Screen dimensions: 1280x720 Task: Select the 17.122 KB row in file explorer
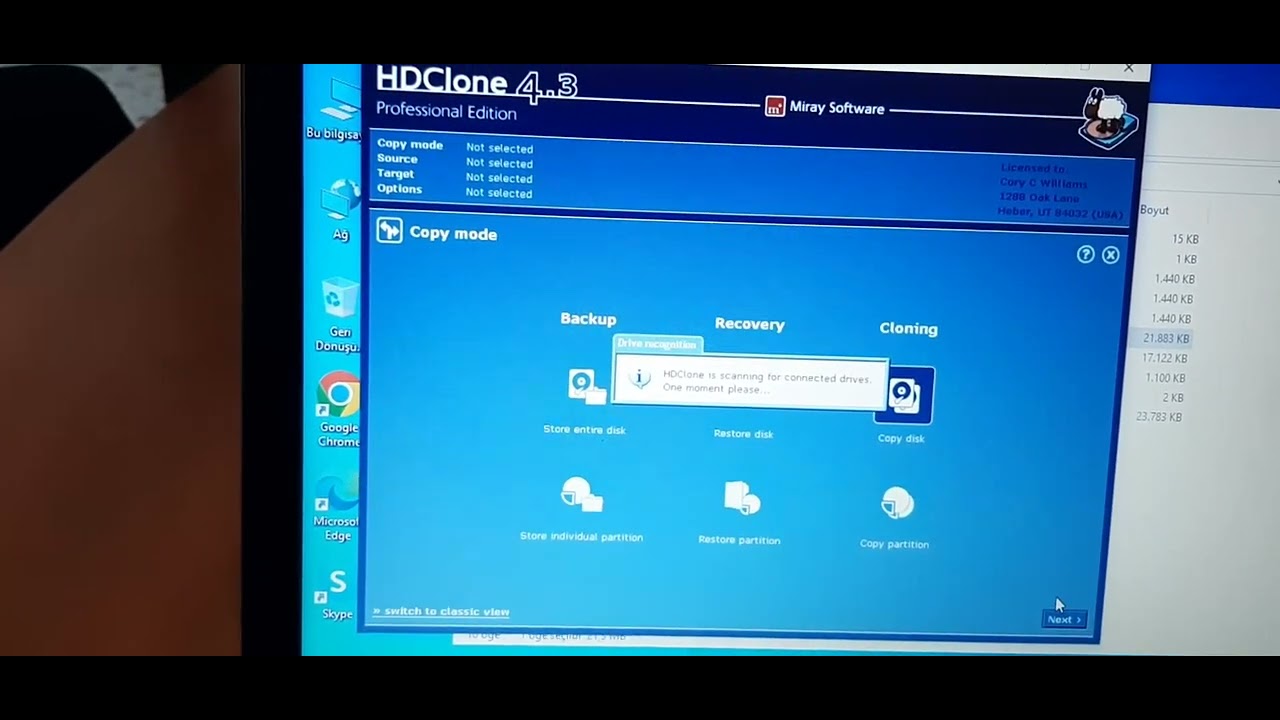tap(1164, 358)
